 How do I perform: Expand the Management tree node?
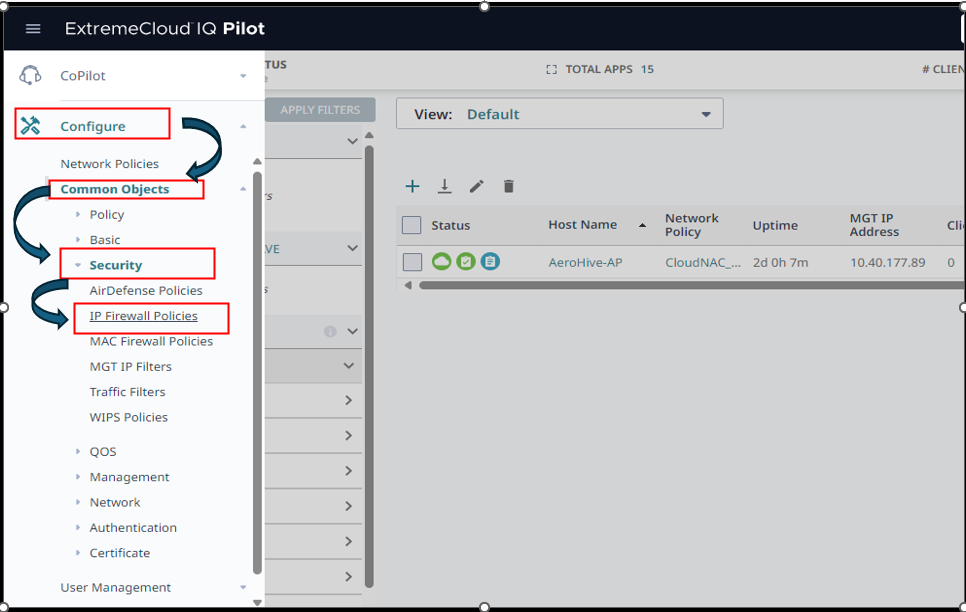tap(78, 476)
